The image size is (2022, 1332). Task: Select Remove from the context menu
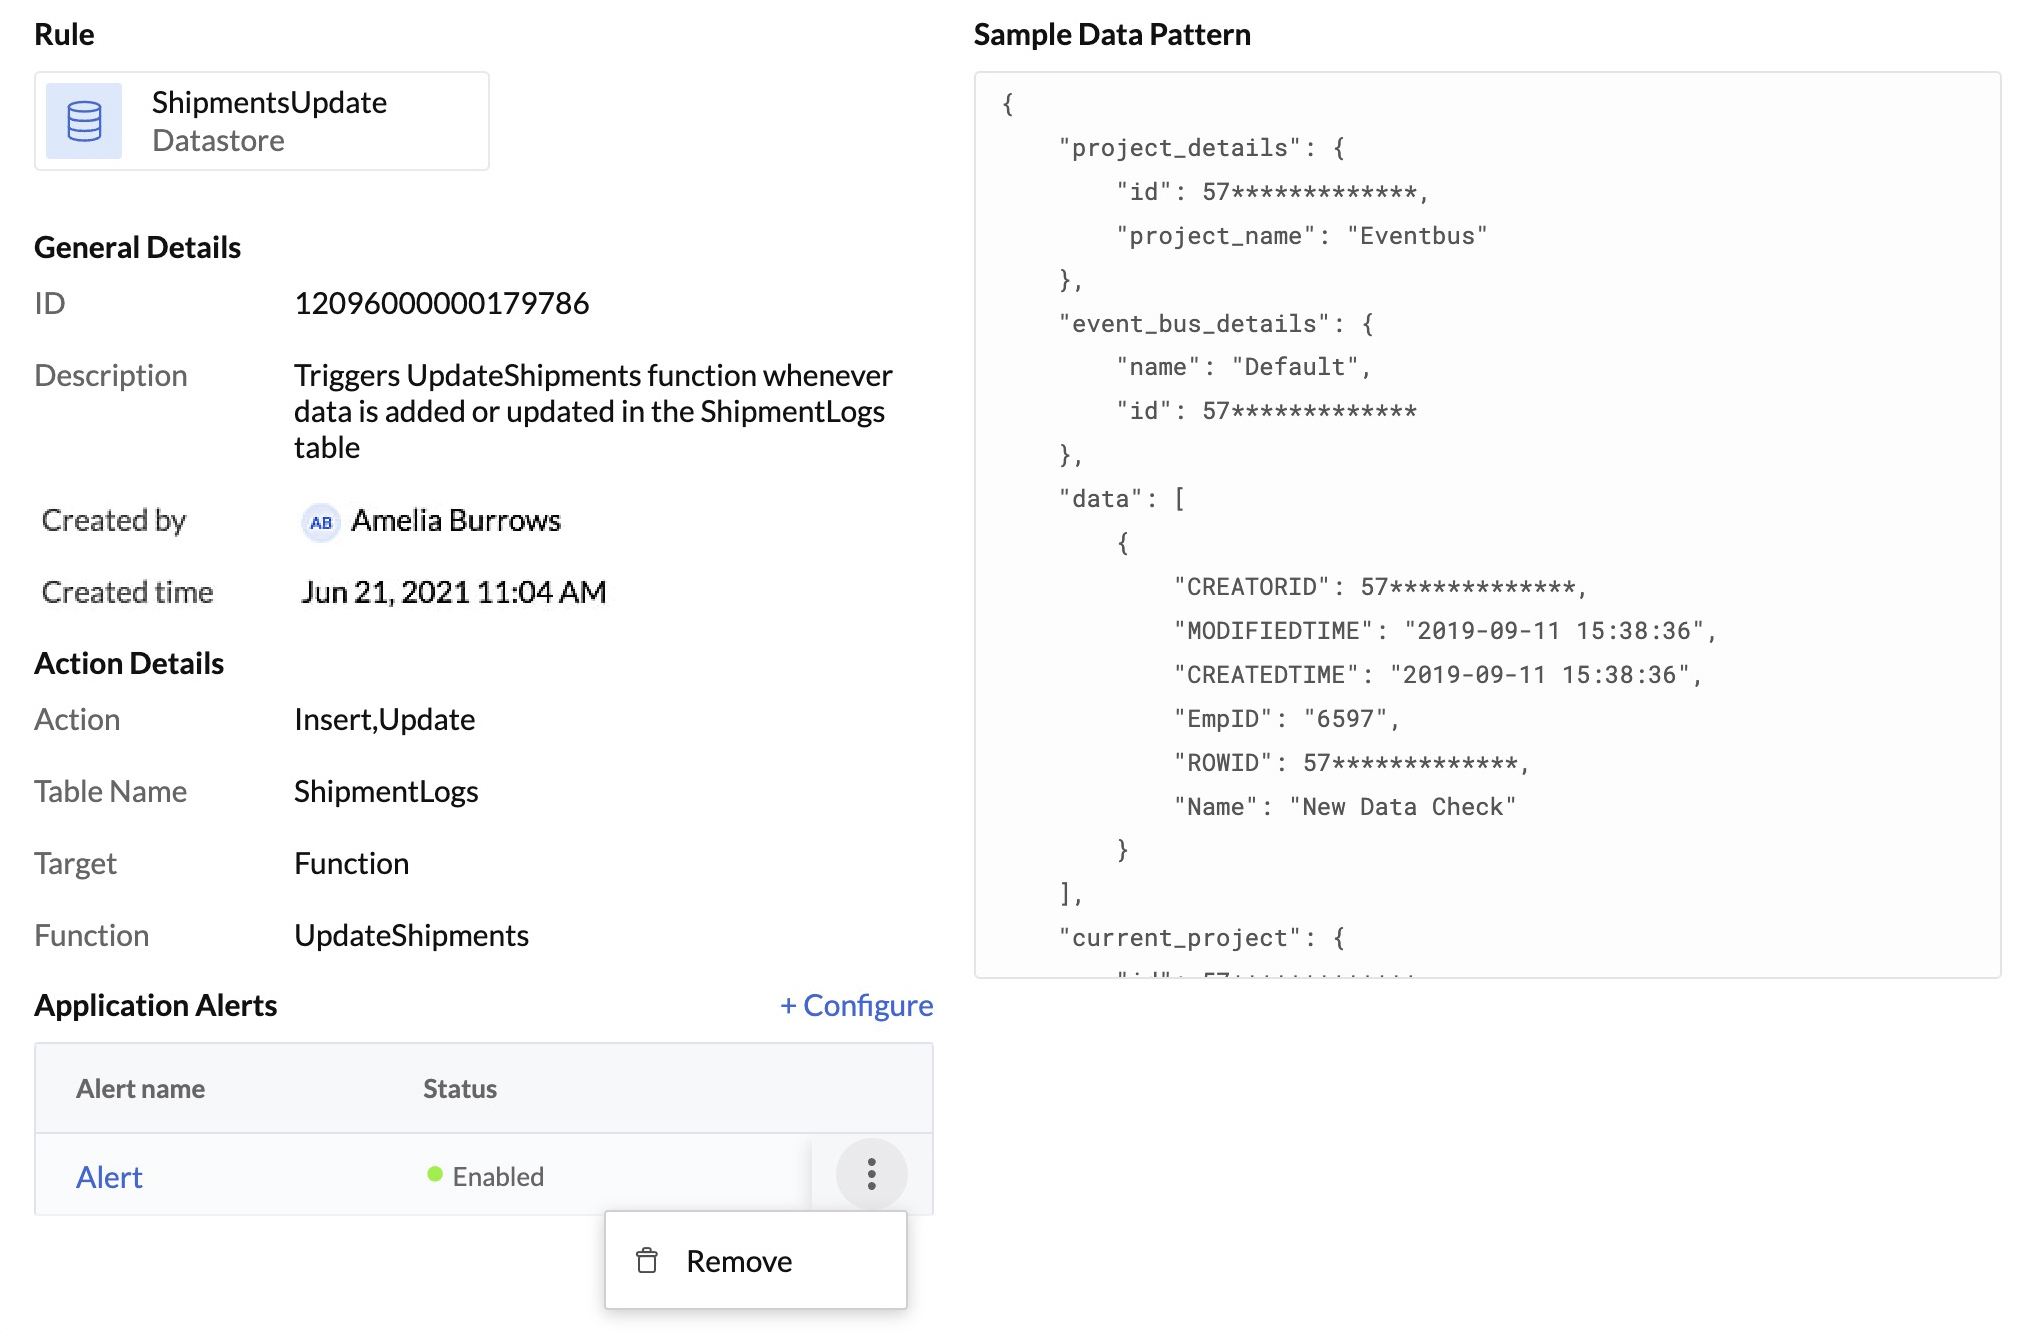(x=739, y=1260)
